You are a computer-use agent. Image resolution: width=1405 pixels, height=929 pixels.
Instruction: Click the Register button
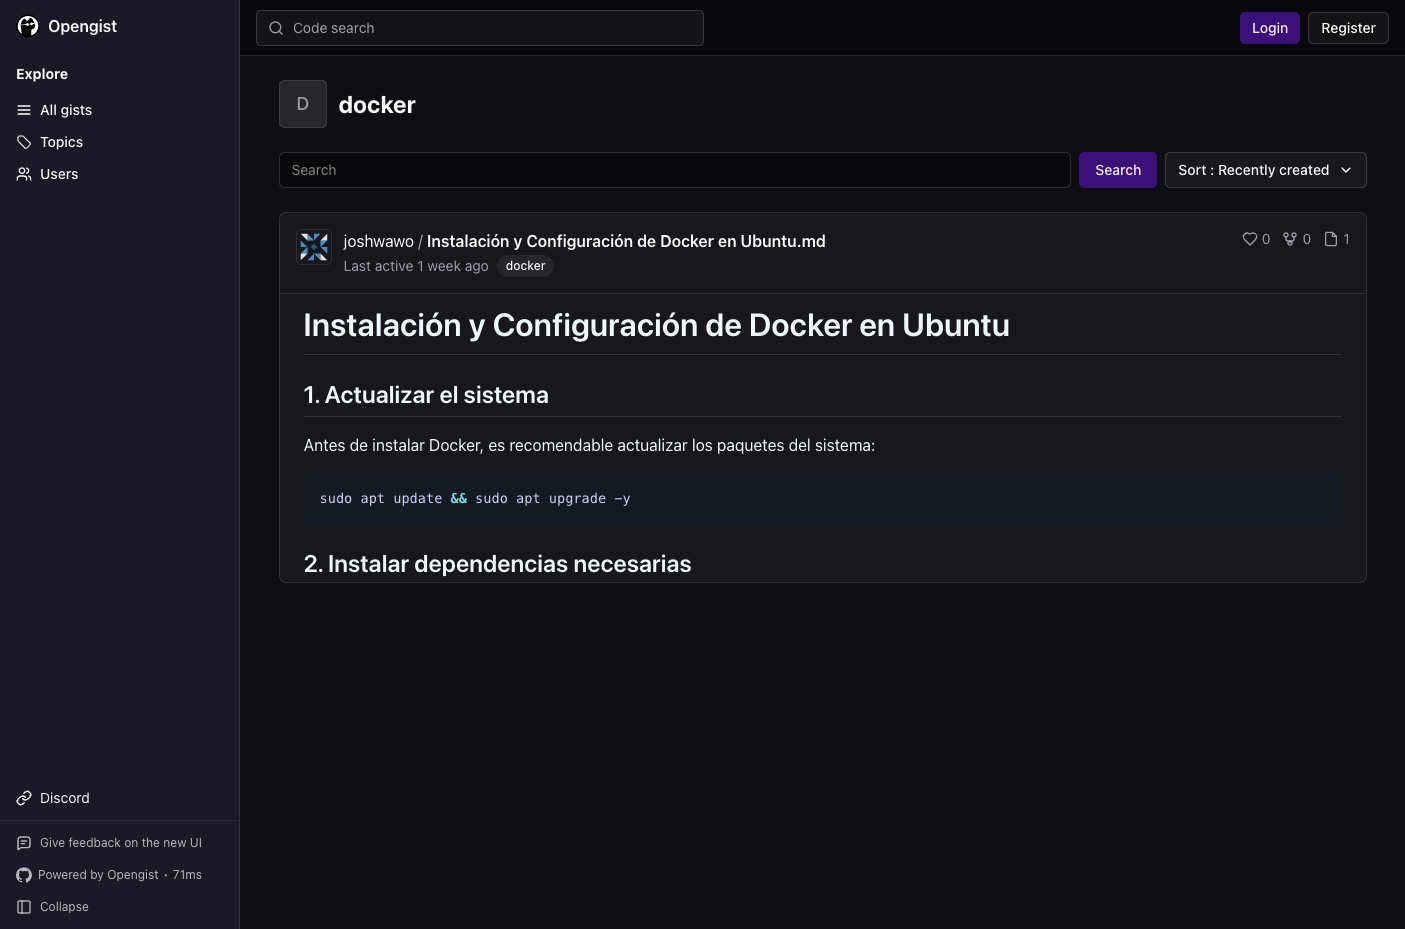pos(1348,28)
